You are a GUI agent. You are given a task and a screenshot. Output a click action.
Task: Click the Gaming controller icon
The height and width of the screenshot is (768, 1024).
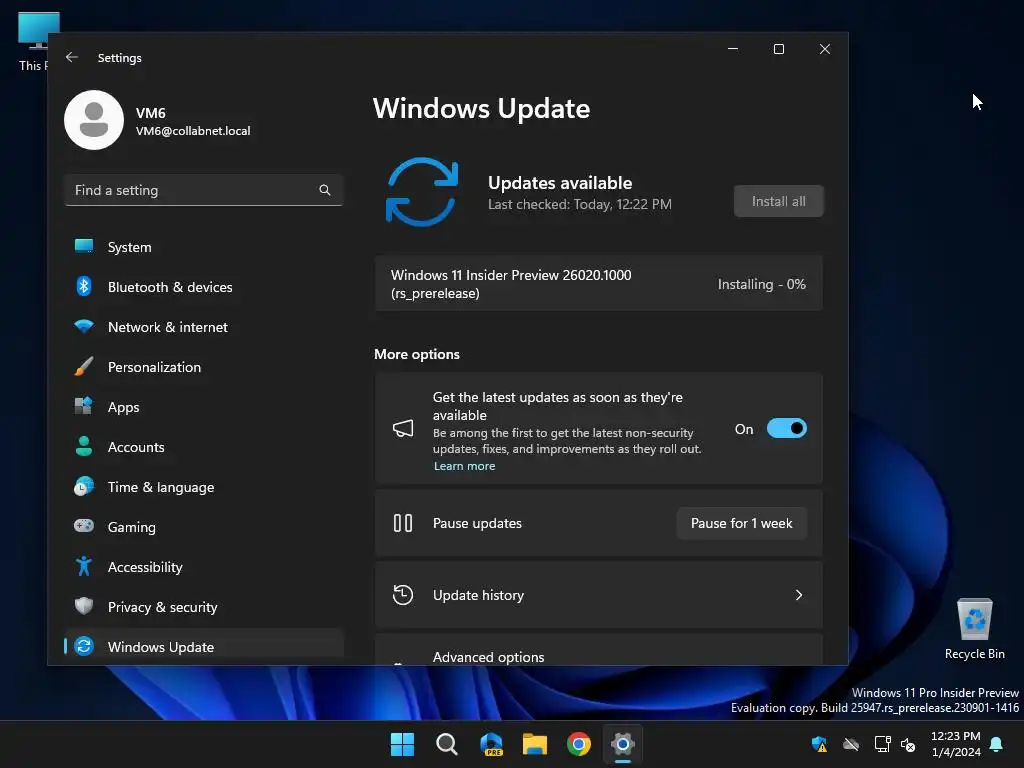click(84, 526)
